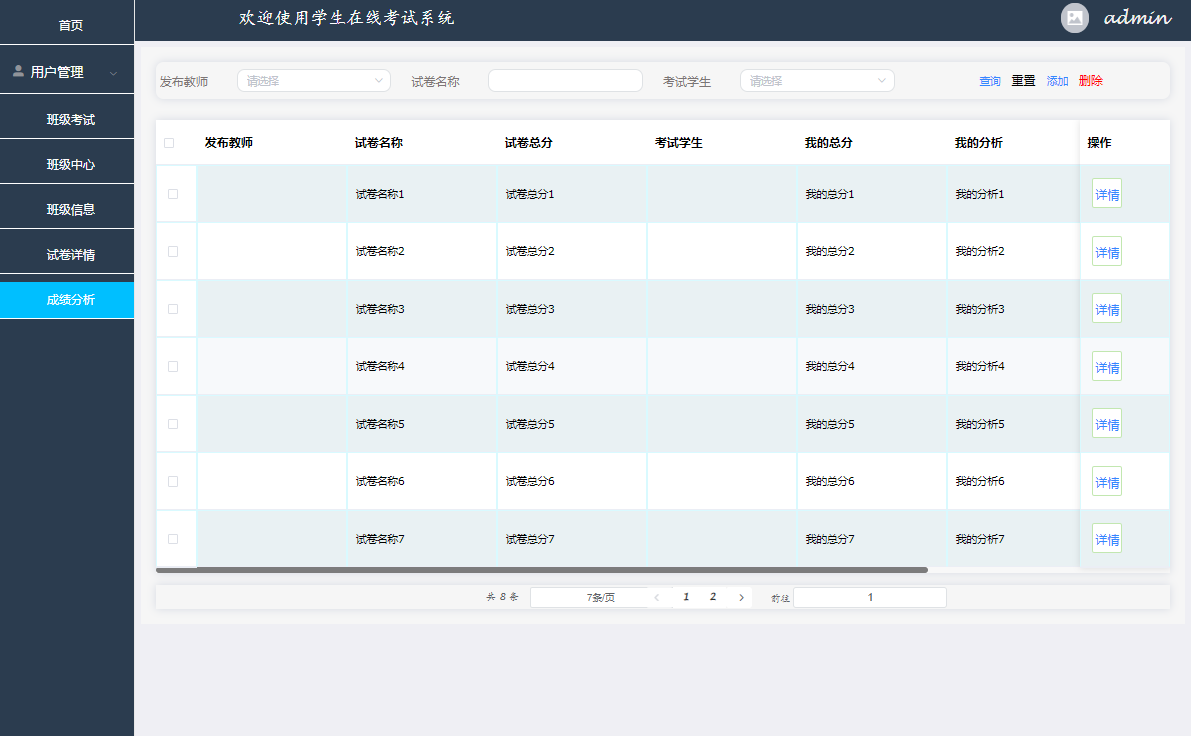Open the 考试学生 dropdown filter
Image resolution: width=1191 pixels, height=736 pixels.
coord(817,81)
